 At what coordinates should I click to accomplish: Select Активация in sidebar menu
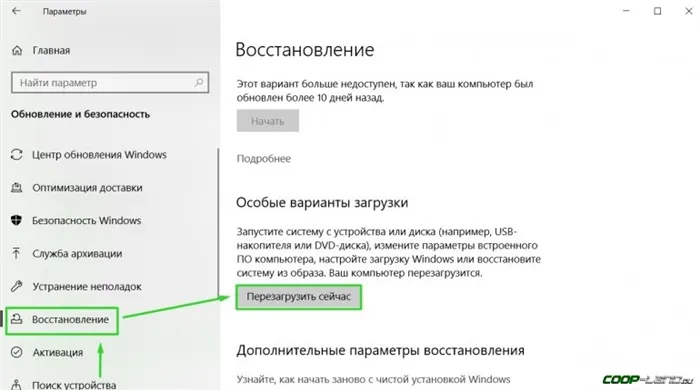pyautogui.click(x=58, y=353)
